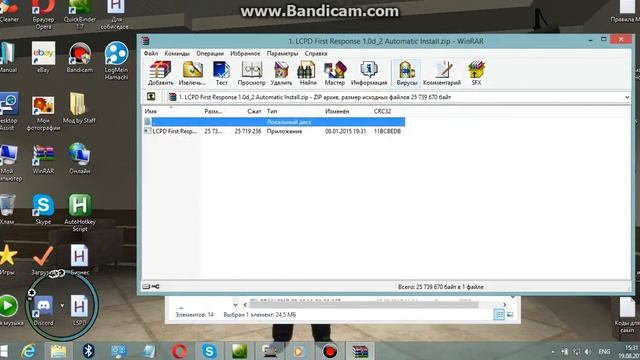Image resolution: width=640 pixels, height=360 pixels.
Task: Select the AutoHotkey Script desktop icon
Action: pos(80,213)
